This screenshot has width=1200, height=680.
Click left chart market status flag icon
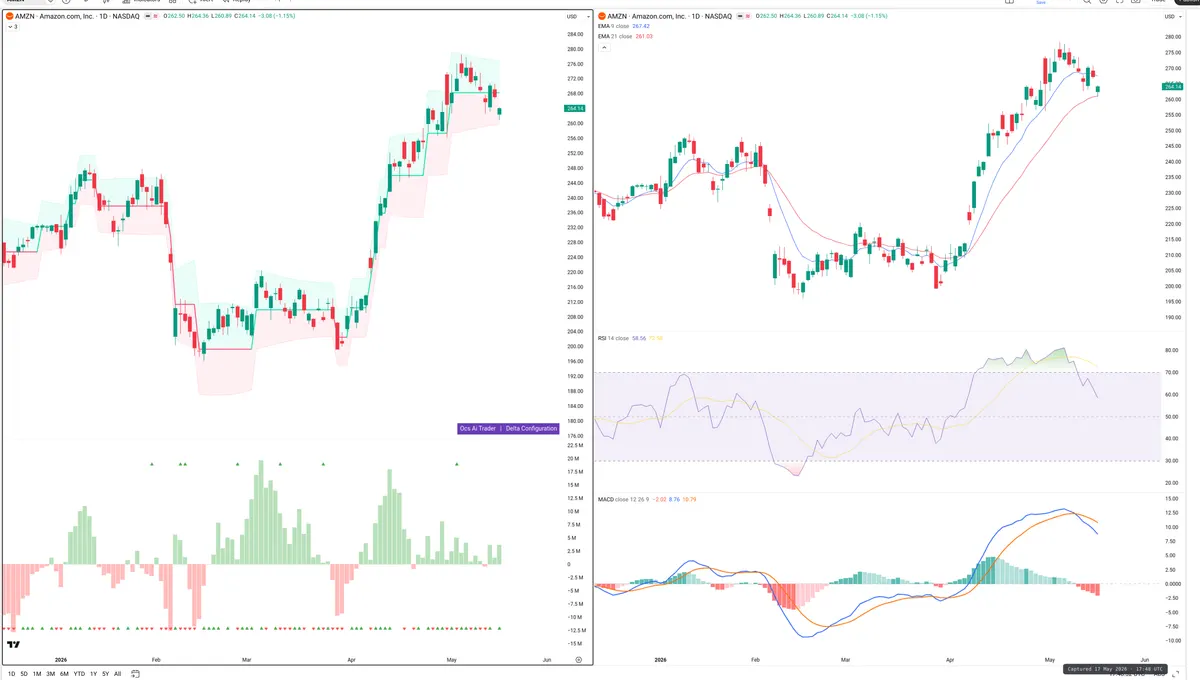pos(146,17)
